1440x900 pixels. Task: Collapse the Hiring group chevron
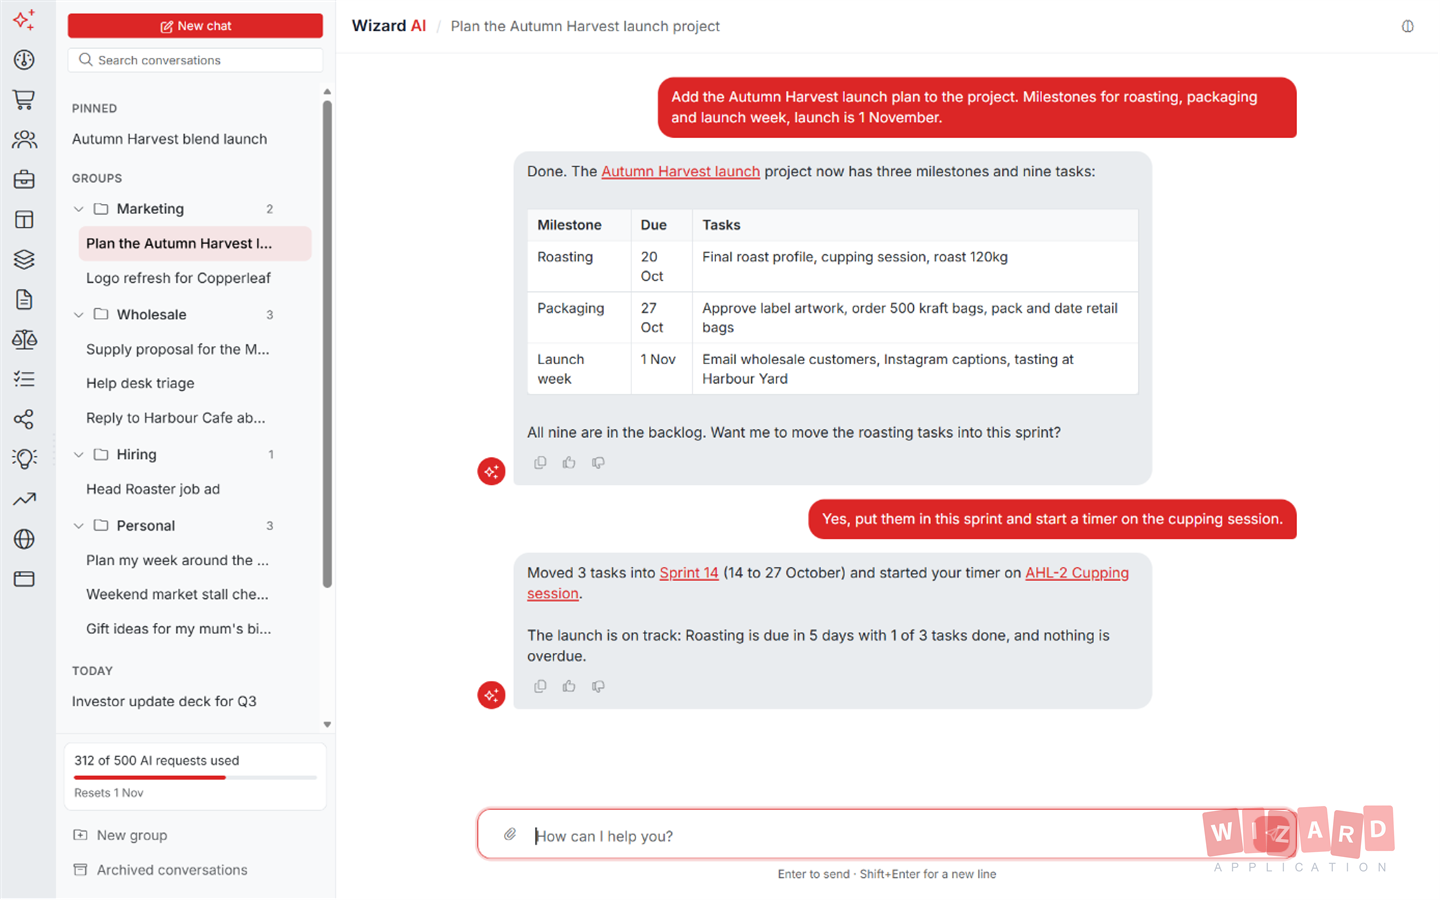click(79, 455)
